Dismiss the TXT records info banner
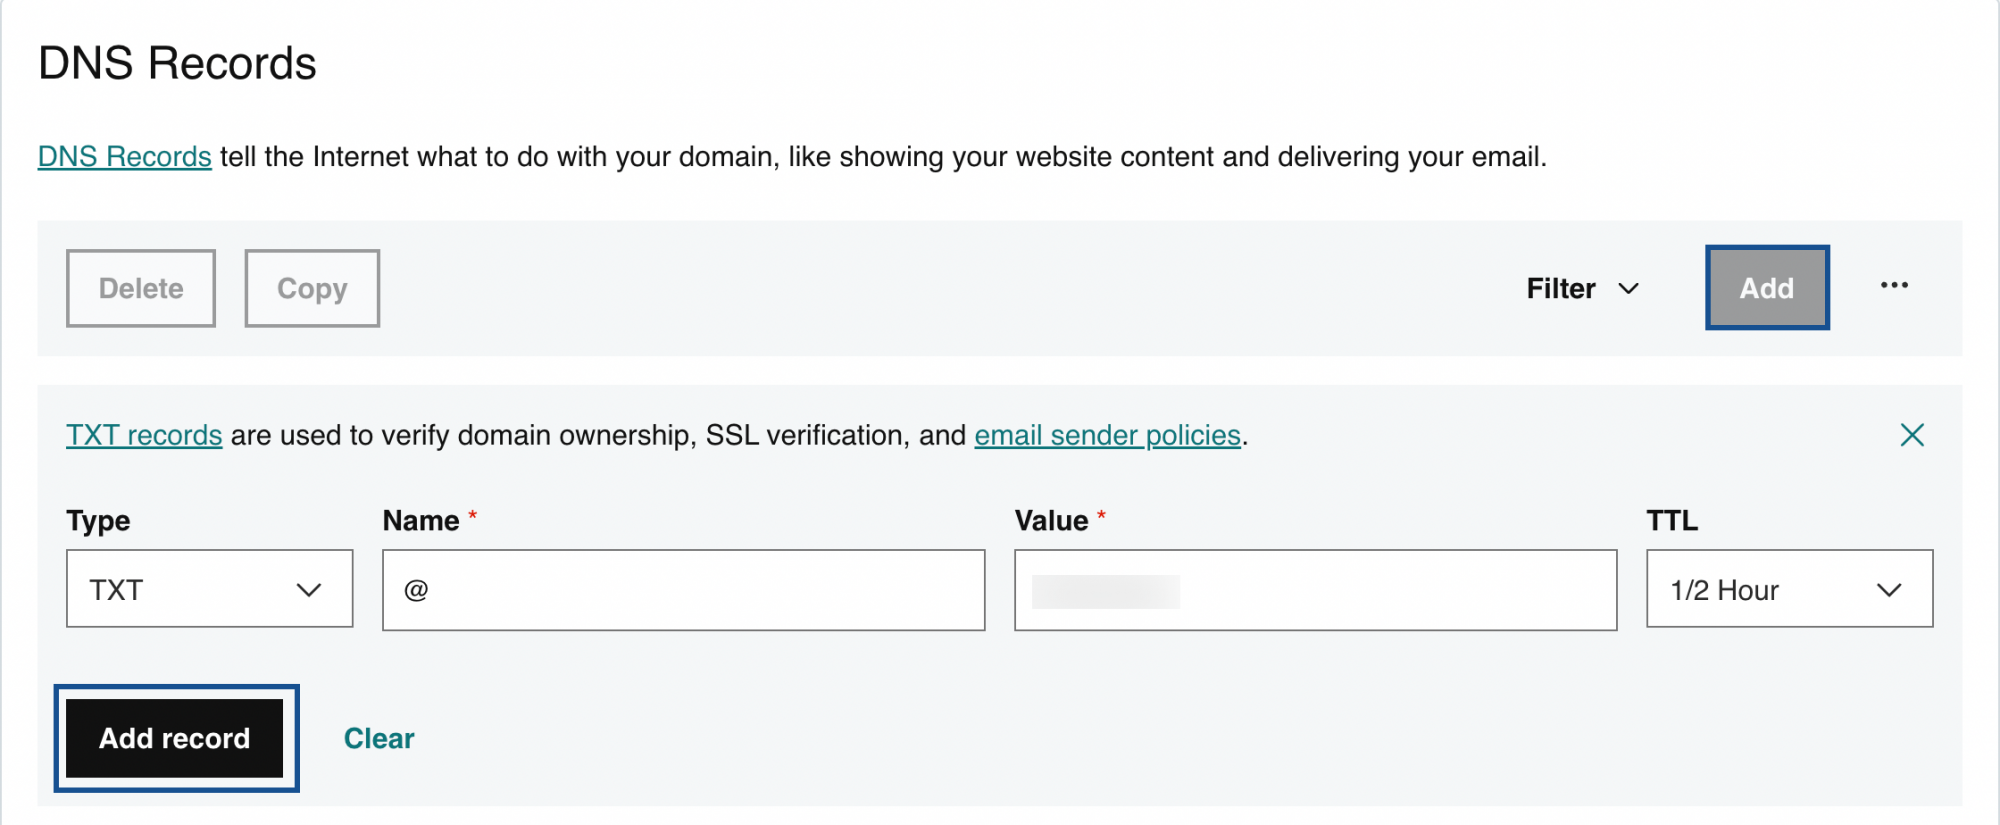Screen dimensions: 2000x825 point(1912,434)
